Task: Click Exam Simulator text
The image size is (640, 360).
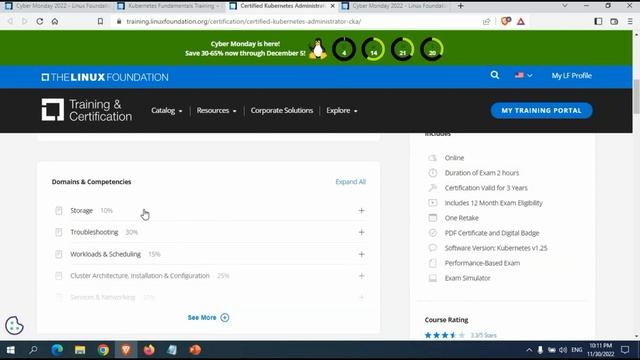Action: tap(467, 278)
